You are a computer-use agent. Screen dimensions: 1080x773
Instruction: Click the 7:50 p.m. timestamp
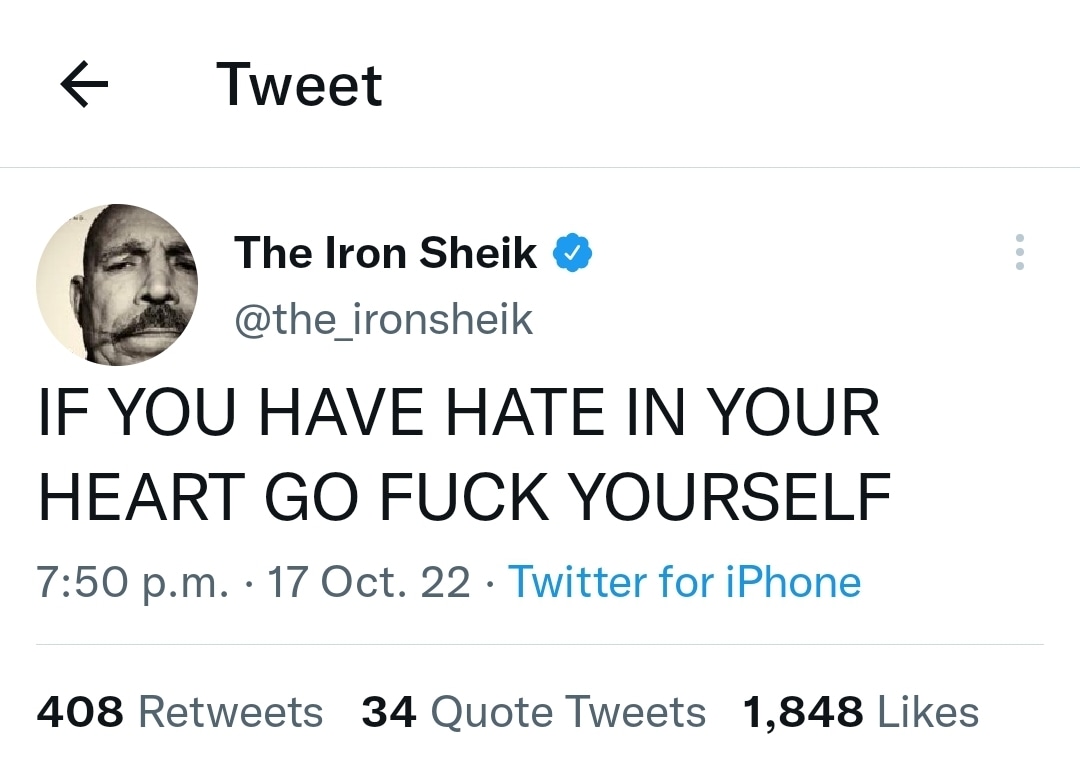133,582
